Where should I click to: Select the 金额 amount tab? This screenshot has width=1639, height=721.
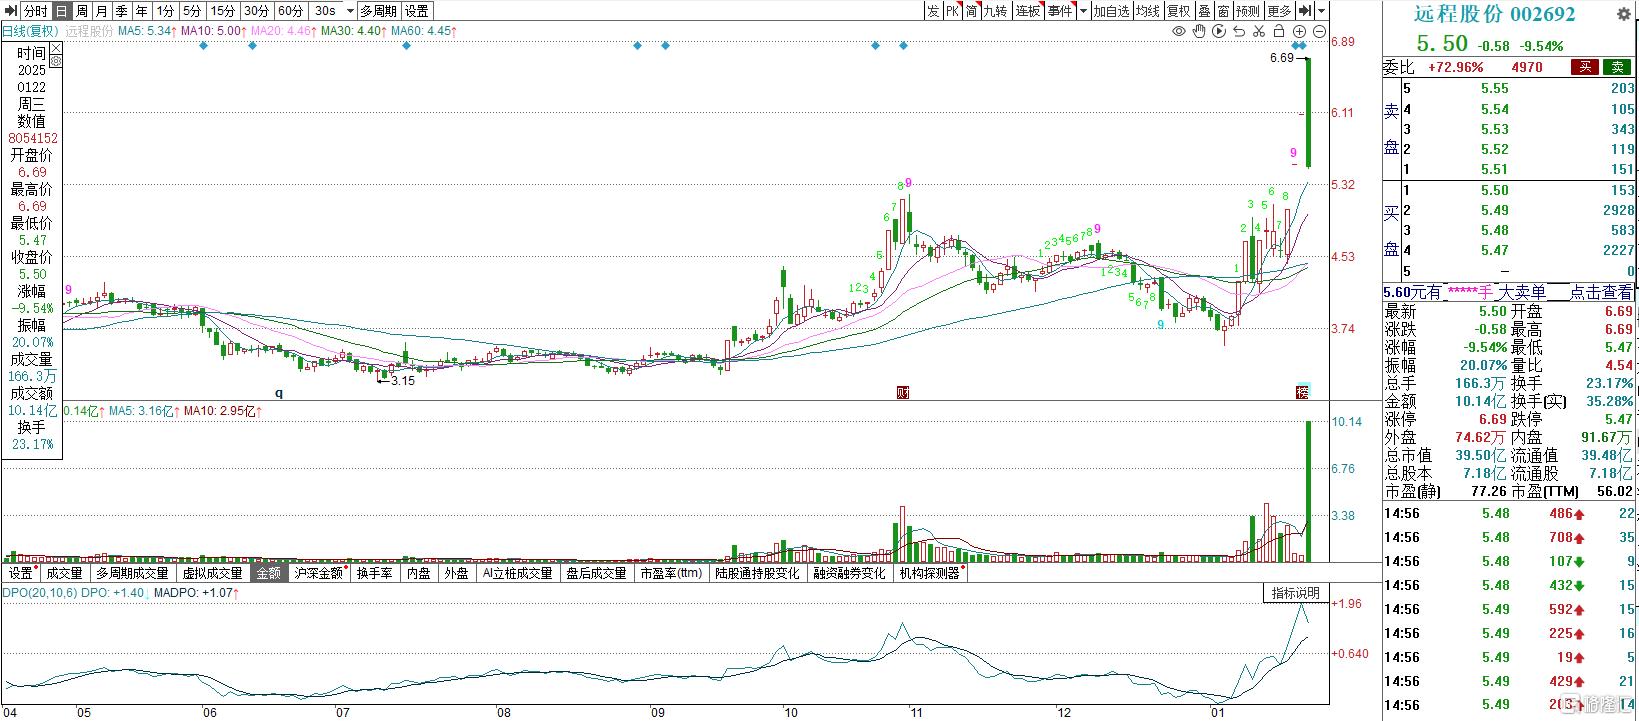[269, 573]
